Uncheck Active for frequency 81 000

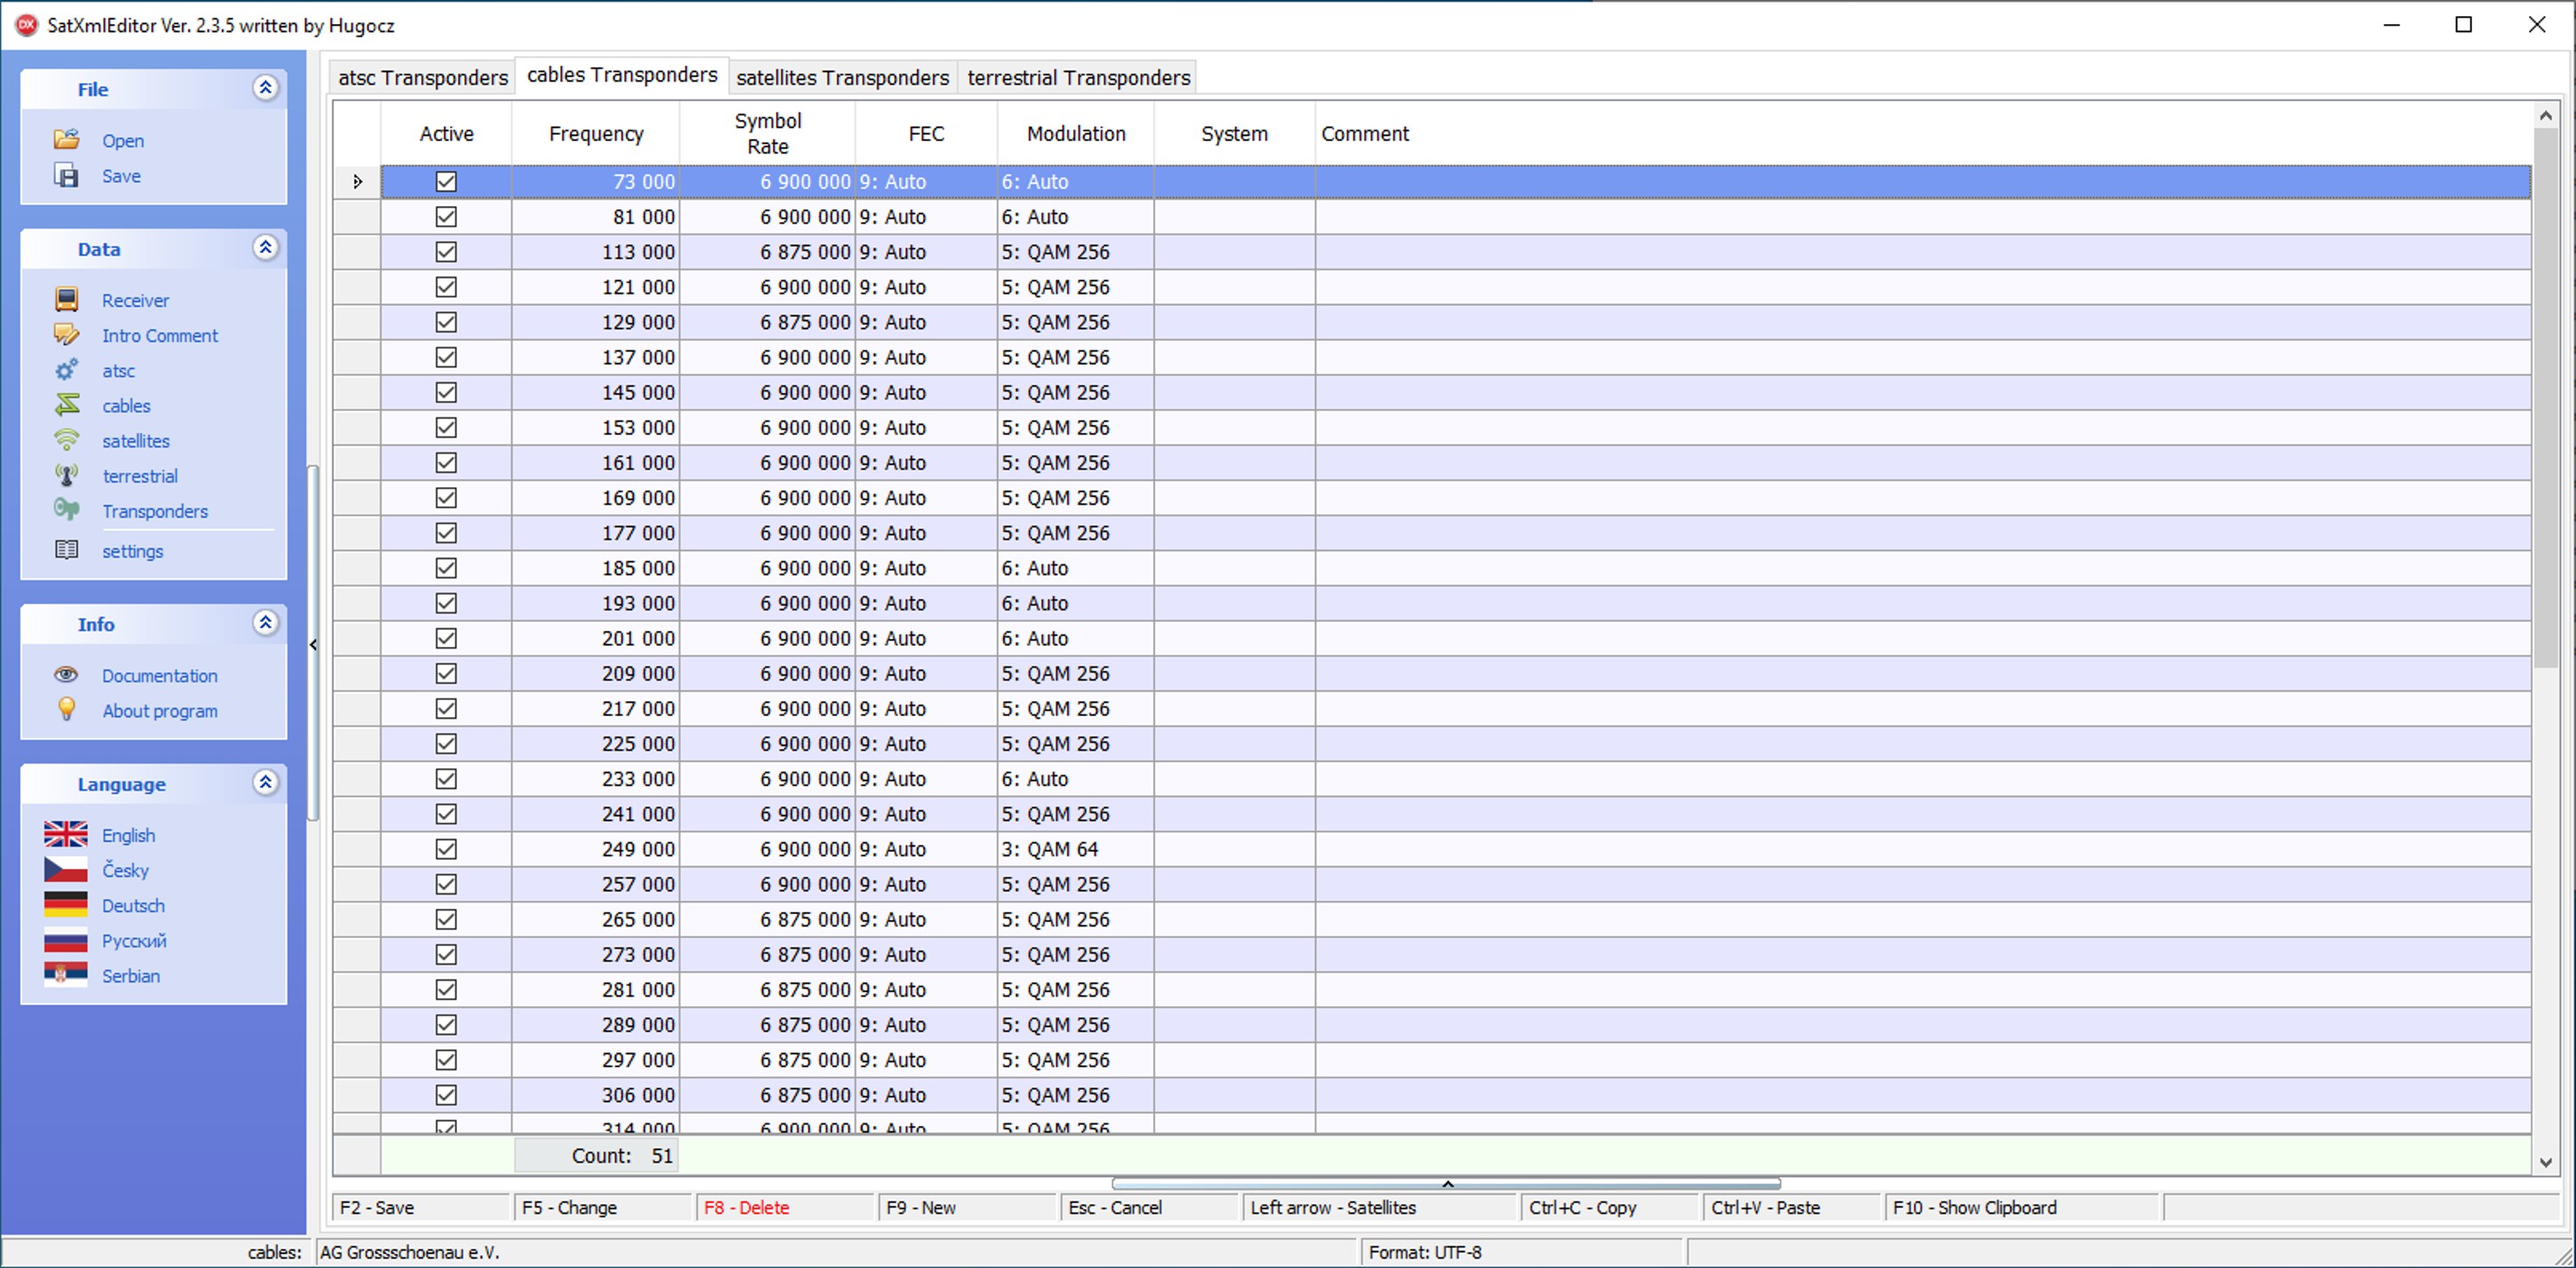[x=446, y=217]
